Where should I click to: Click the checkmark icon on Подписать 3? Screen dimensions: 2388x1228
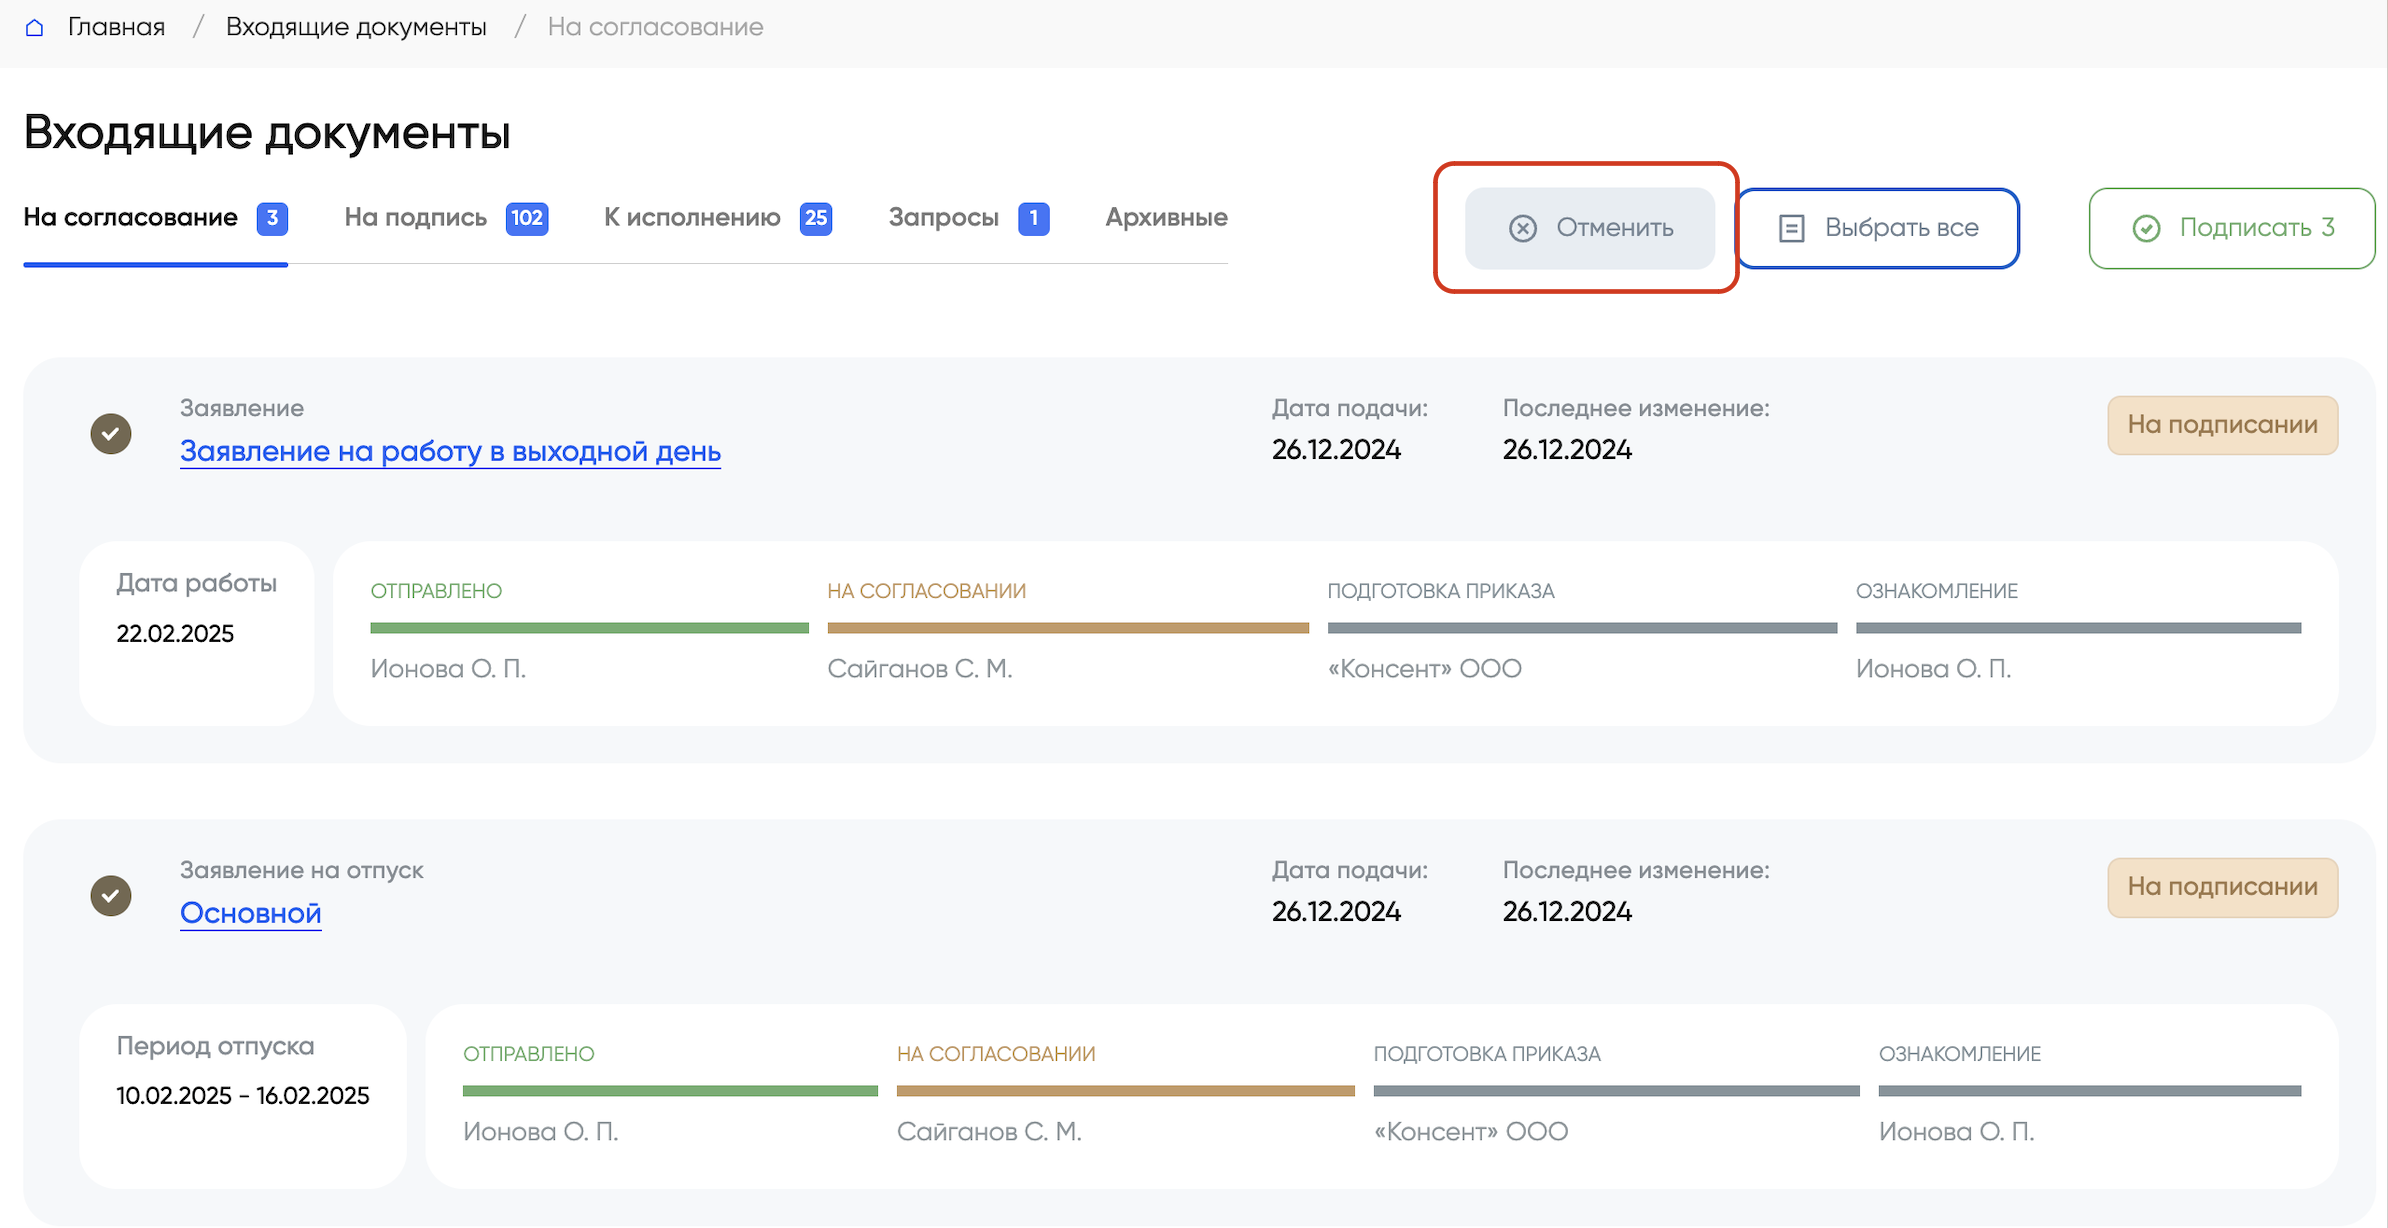point(2146,228)
